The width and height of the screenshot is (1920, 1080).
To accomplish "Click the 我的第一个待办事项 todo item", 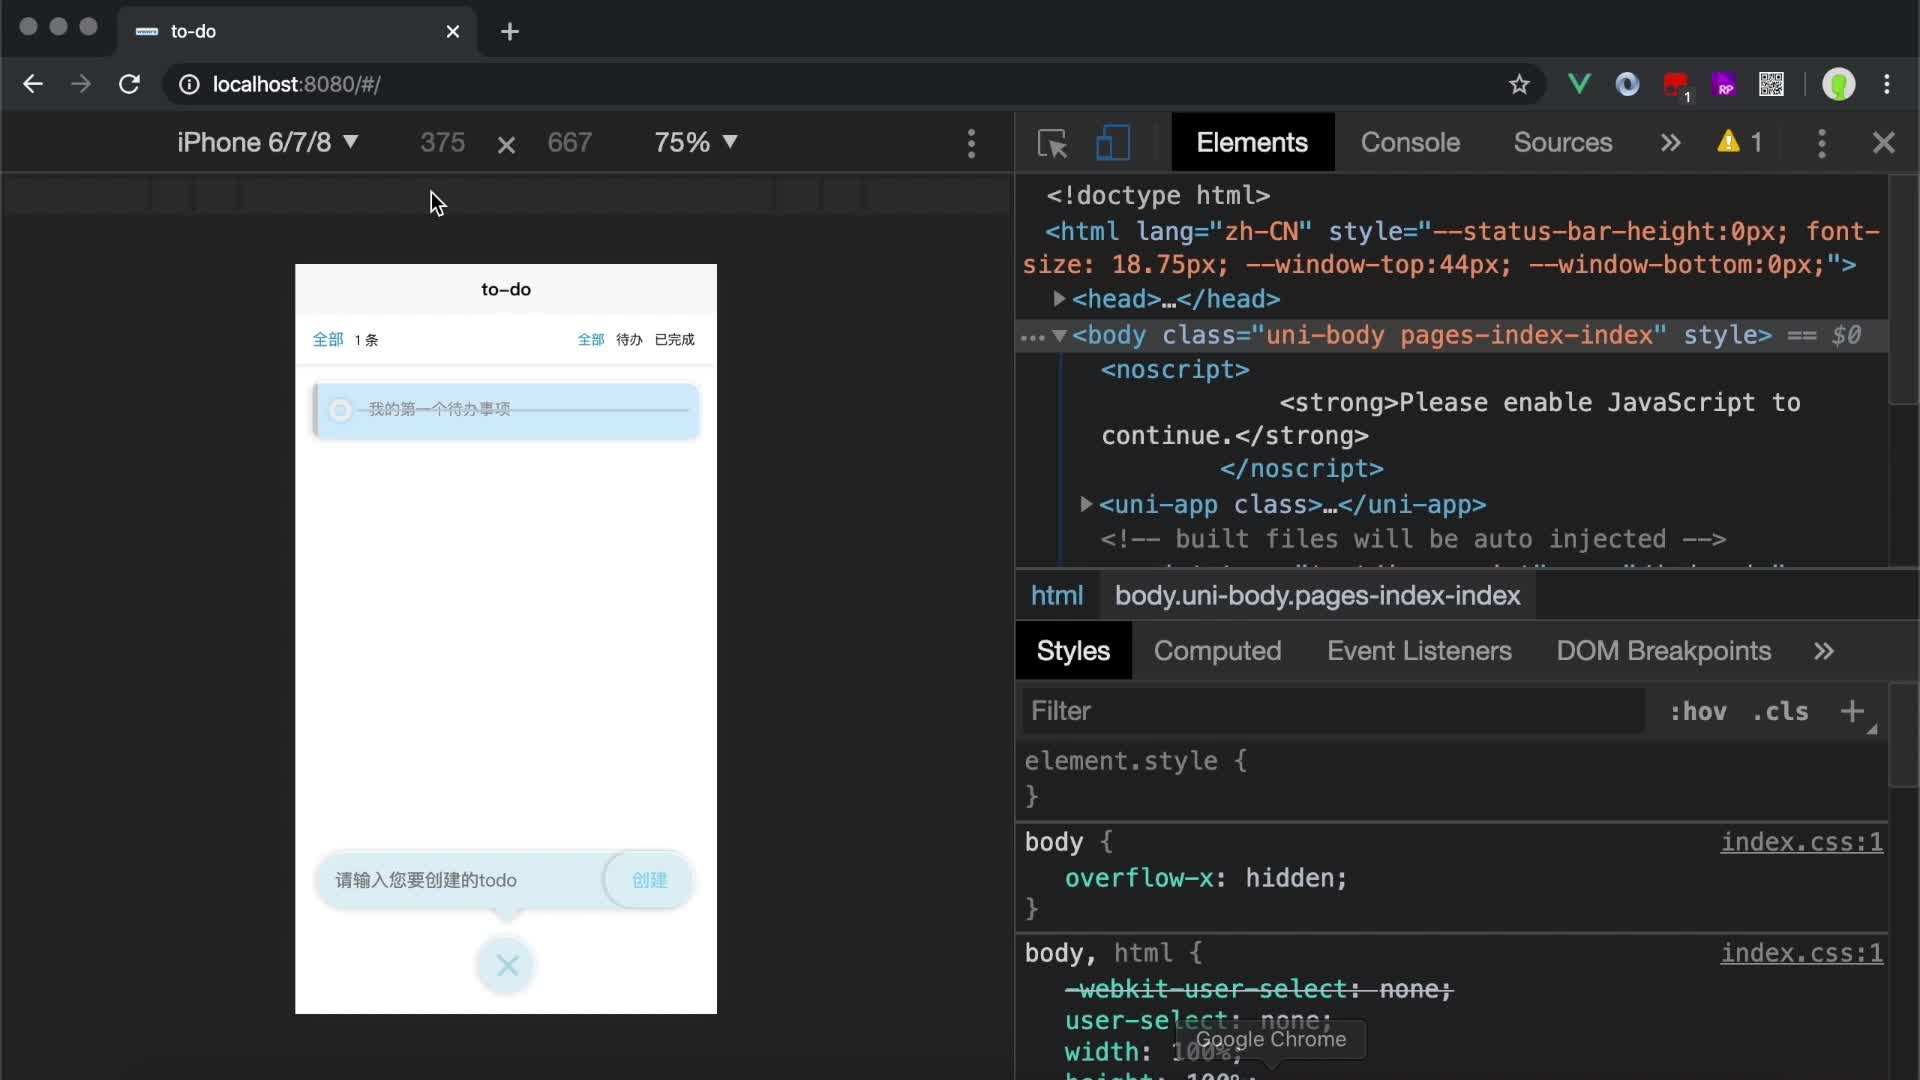I will coord(506,411).
